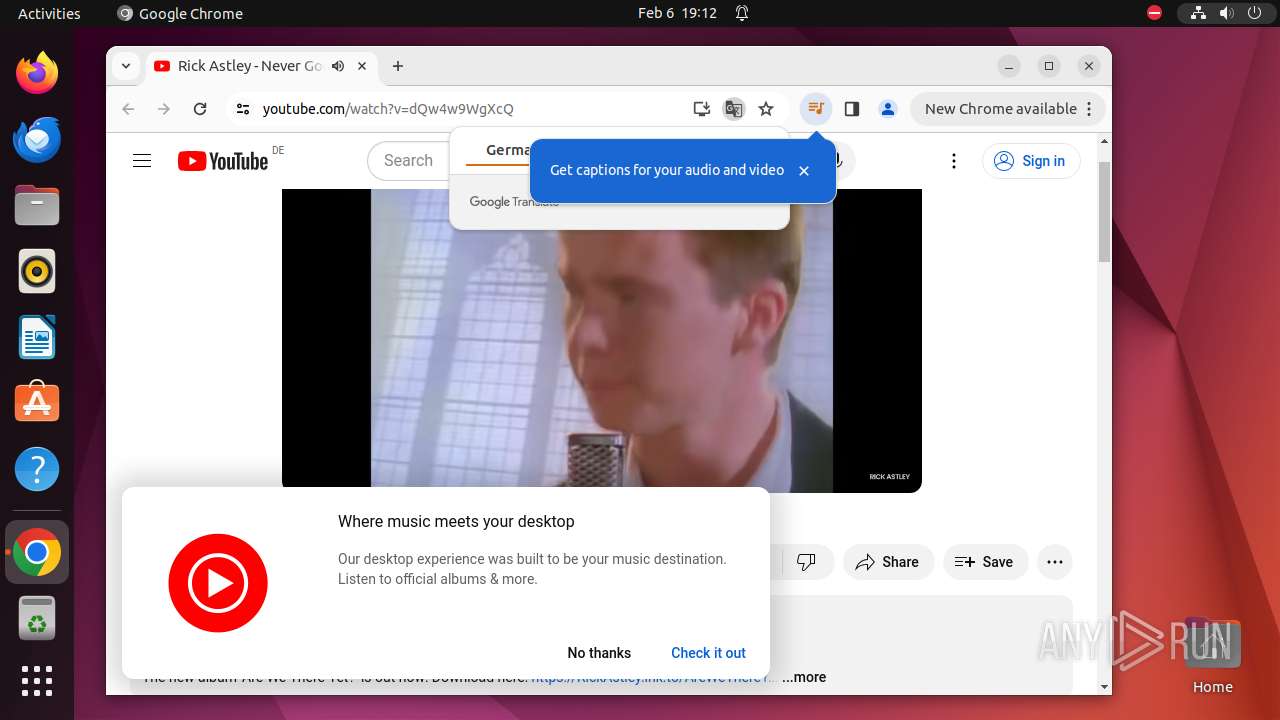The width and height of the screenshot is (1280, 720).
Task: Launch Rhythmbox from the dock
Action: [x=37, y=271]
